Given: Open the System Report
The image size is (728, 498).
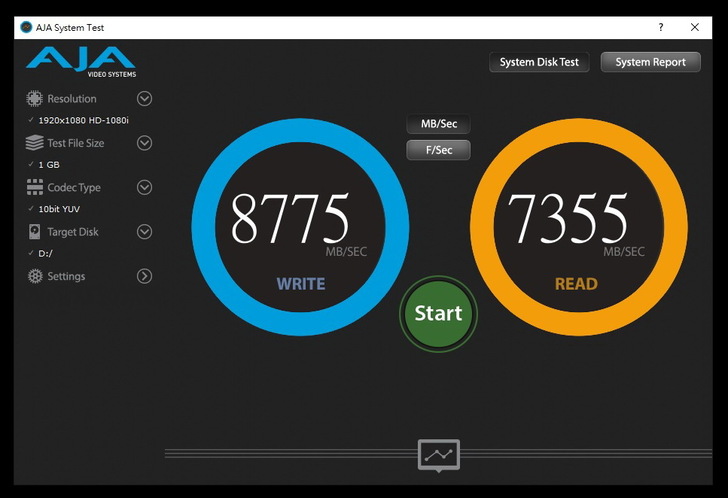Looking at the screenshot, I should 650,62.
